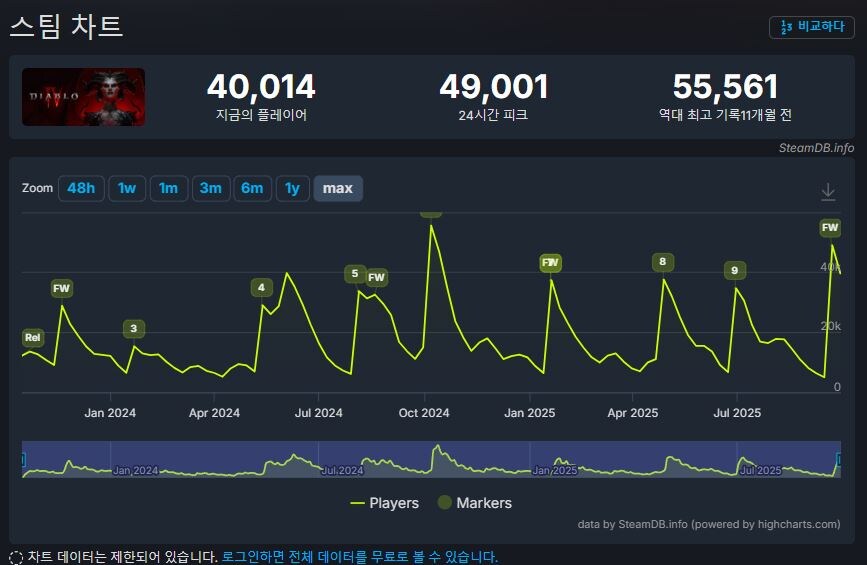Image resolution: width=867 pixels, height=565 pixels.
Task: Click the 40,014 current players number
Action: click(x=261, y=87)
